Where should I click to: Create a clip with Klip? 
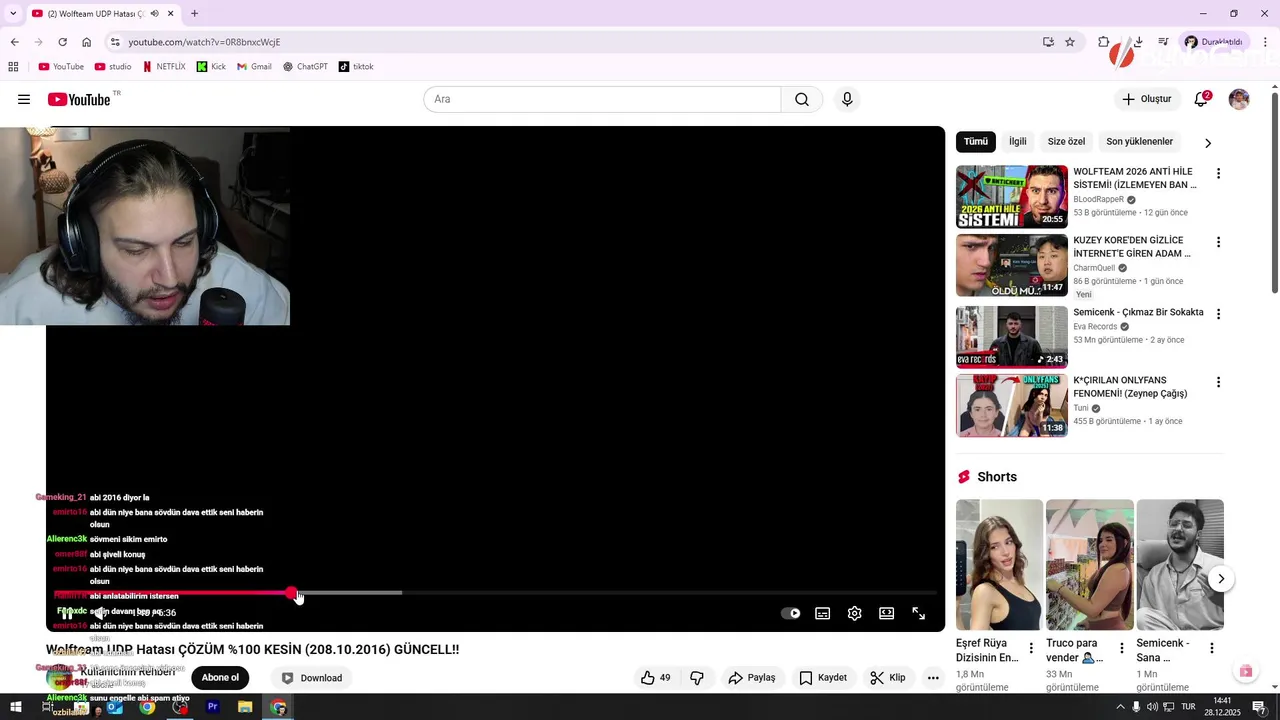point(888,678)
